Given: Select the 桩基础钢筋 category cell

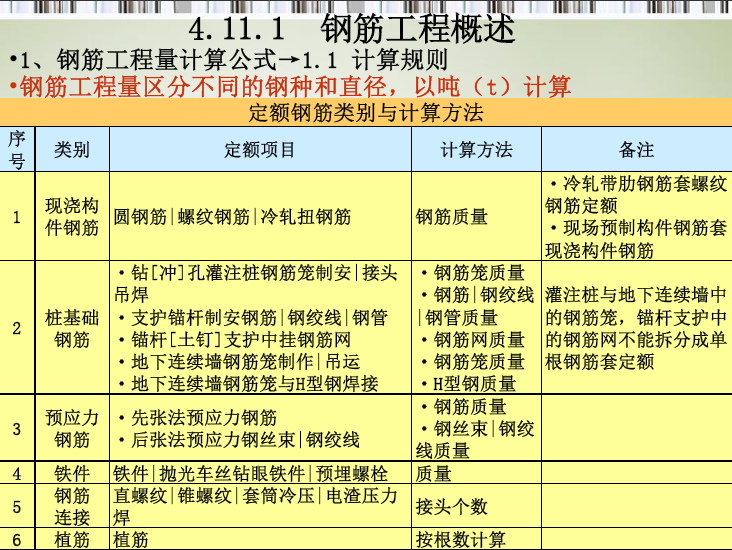Looking at the screenshot, I should point(72,329).
